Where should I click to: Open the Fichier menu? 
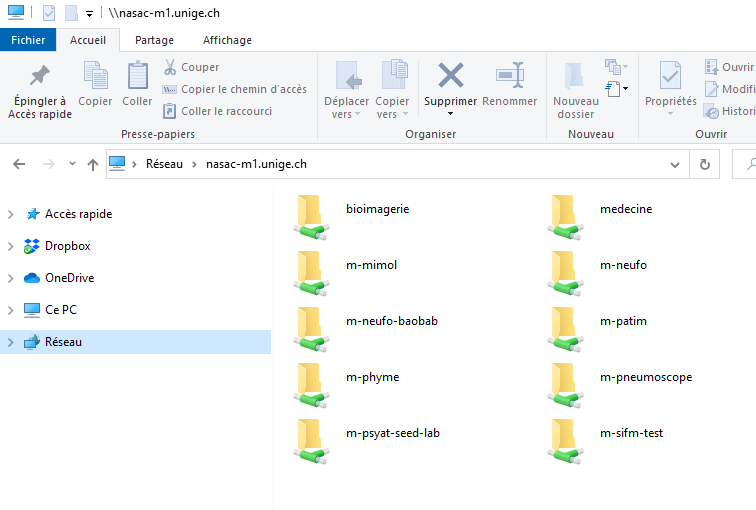click(x=28, y=40)
